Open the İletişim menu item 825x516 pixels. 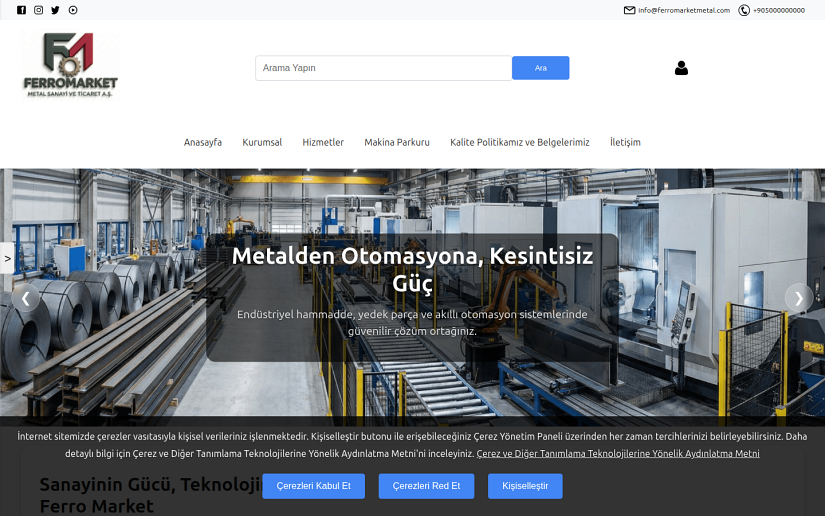pos(625,142)
